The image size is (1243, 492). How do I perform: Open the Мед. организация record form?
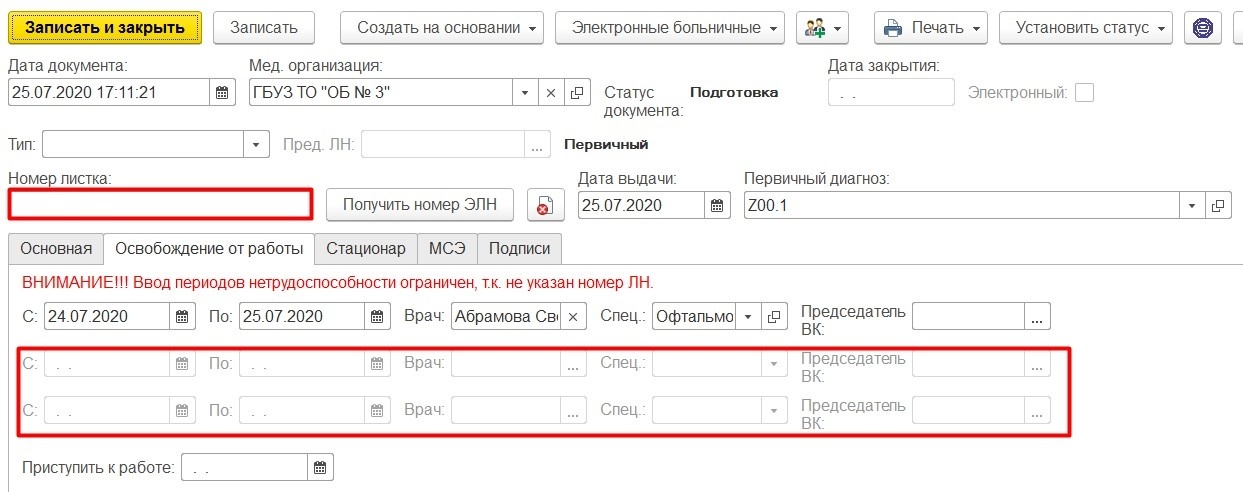[x=577, y=93]
